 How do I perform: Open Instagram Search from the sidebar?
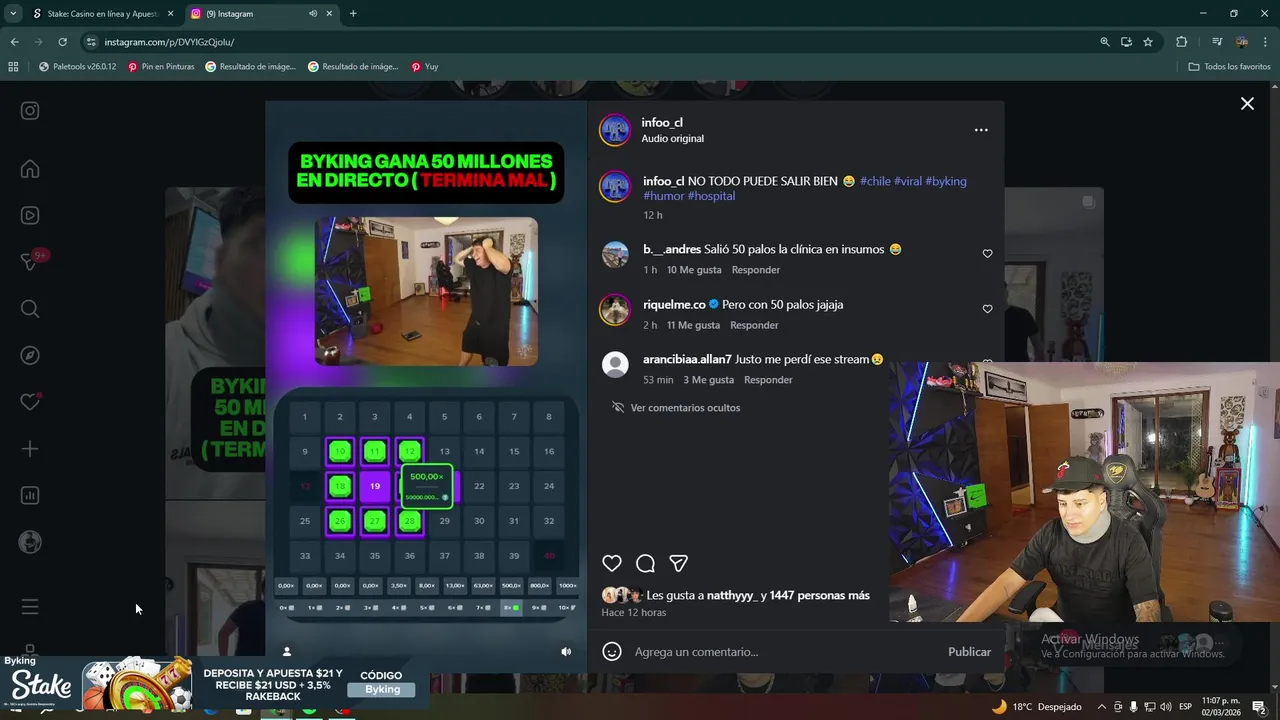[30, 309]
